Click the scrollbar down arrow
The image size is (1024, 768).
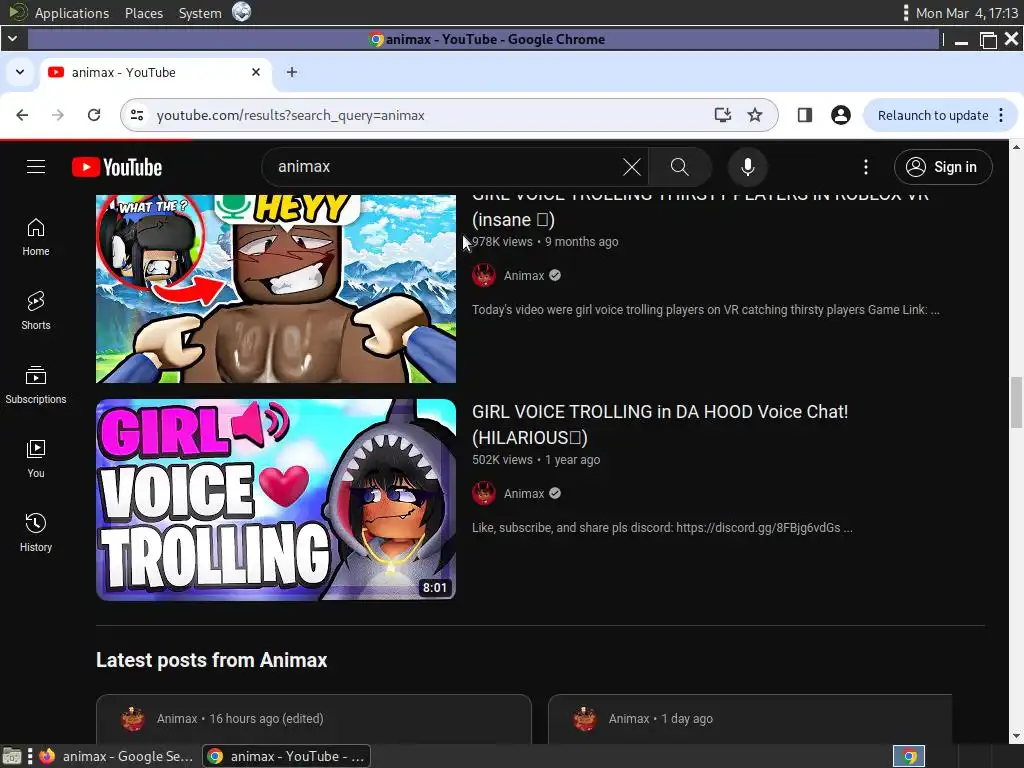[x=1016, y=736]
